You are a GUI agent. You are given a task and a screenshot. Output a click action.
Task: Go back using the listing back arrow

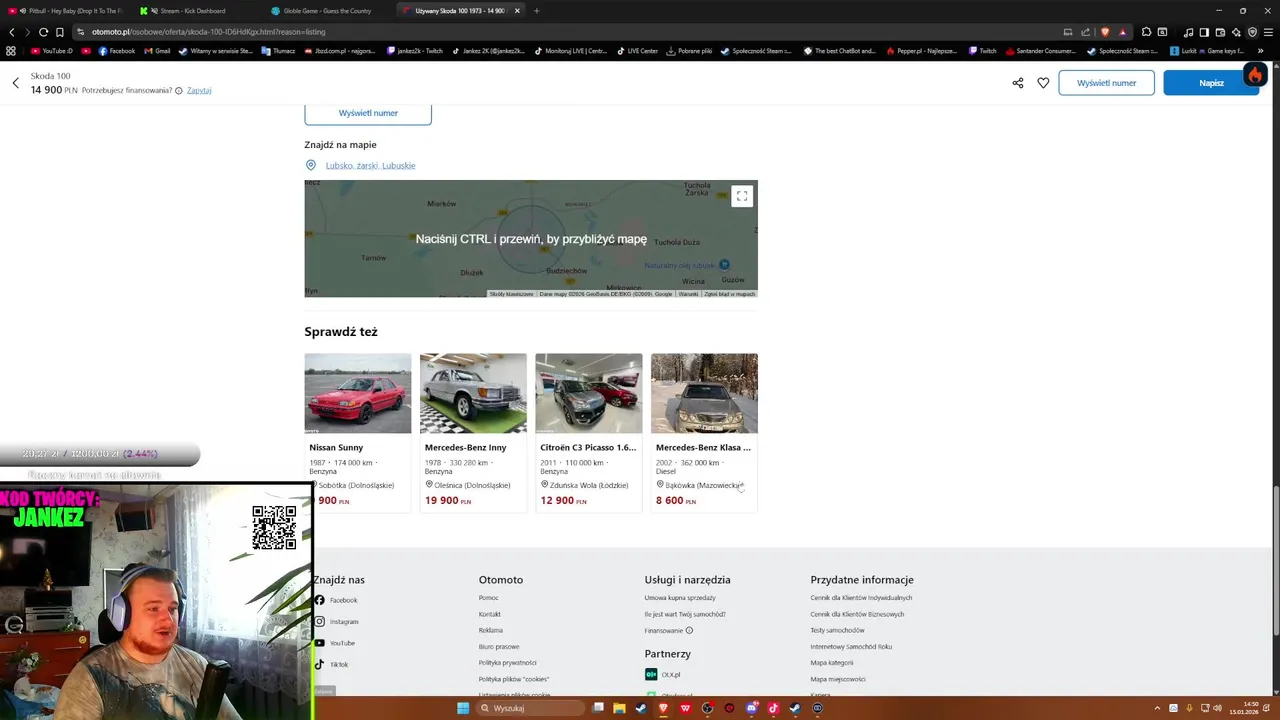(16, 83)
